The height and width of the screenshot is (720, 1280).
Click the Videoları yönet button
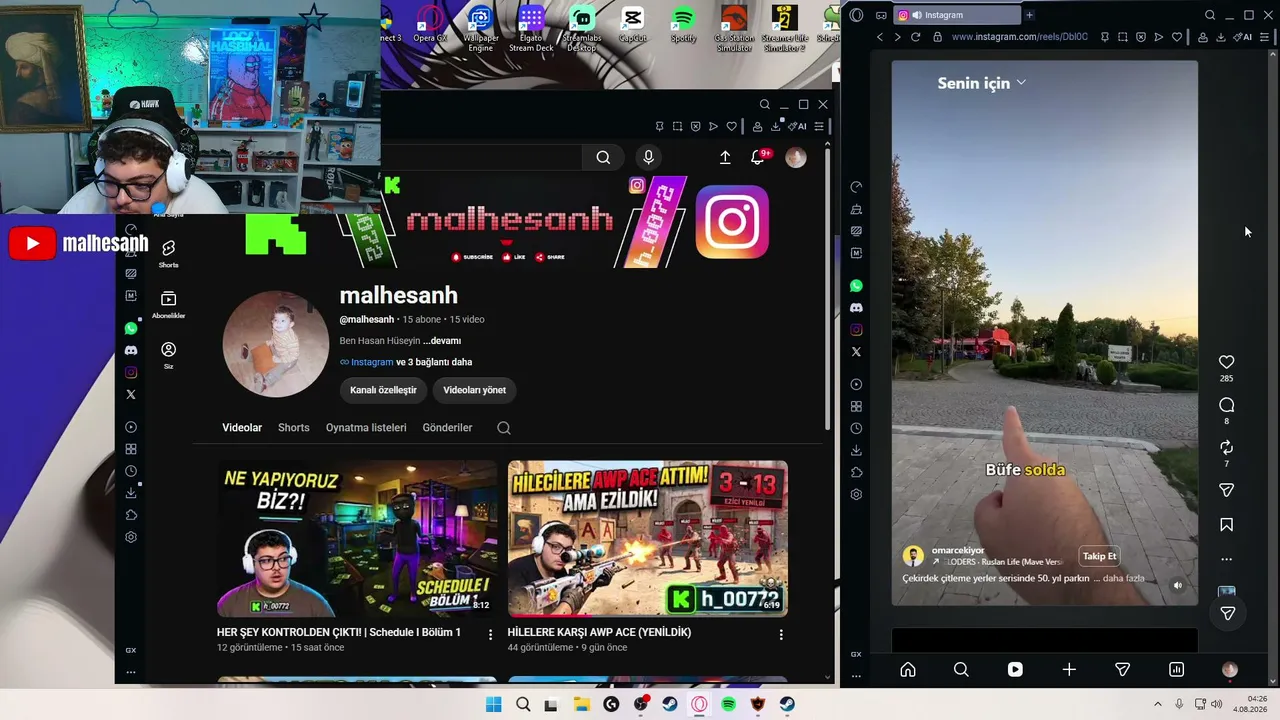tap(474, 390)
